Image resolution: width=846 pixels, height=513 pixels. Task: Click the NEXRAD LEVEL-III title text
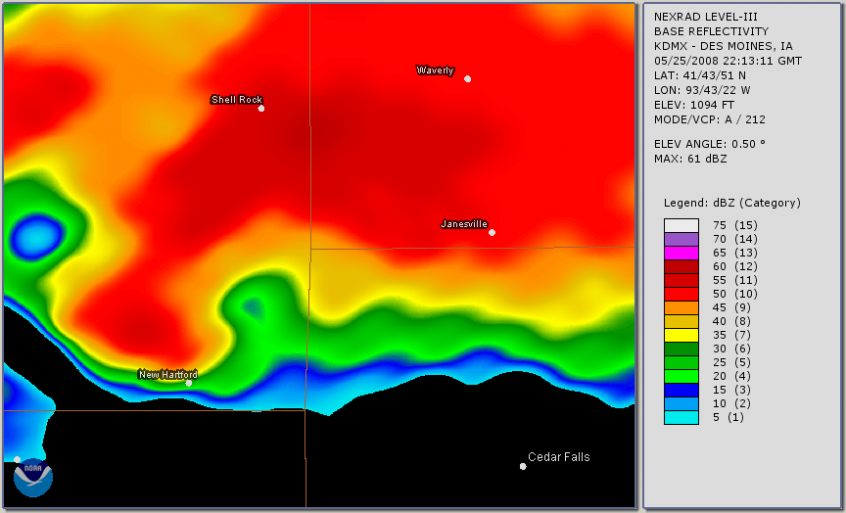tap(706, 17)
